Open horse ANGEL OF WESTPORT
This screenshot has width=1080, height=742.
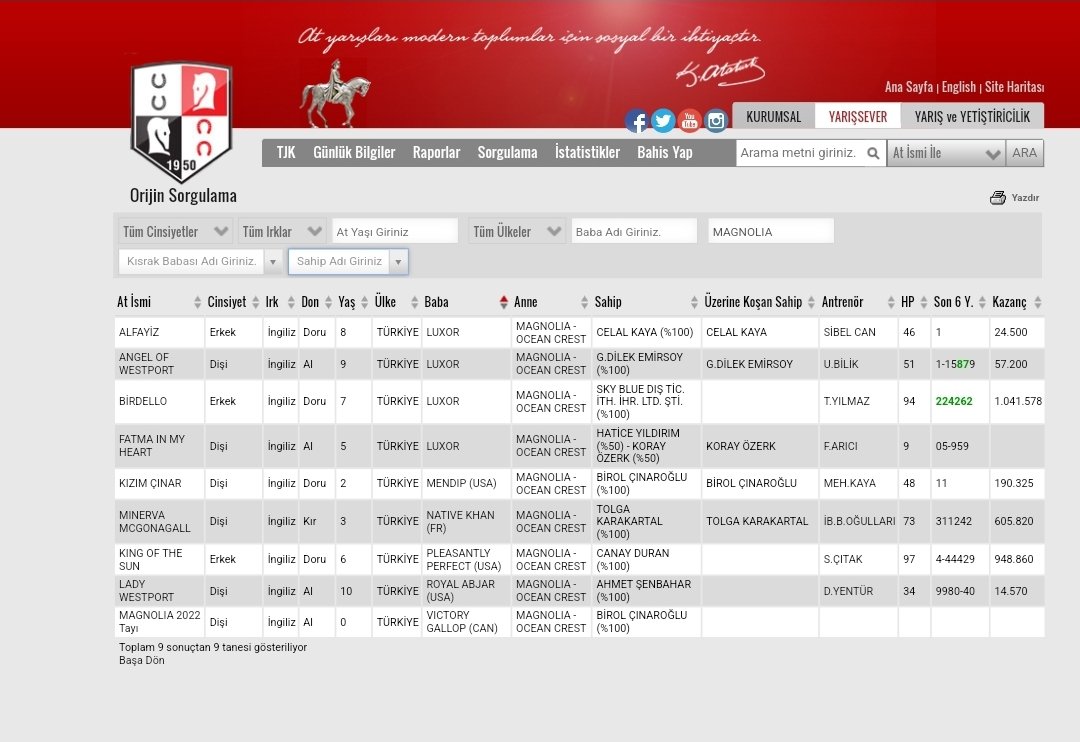pos(146,364)
